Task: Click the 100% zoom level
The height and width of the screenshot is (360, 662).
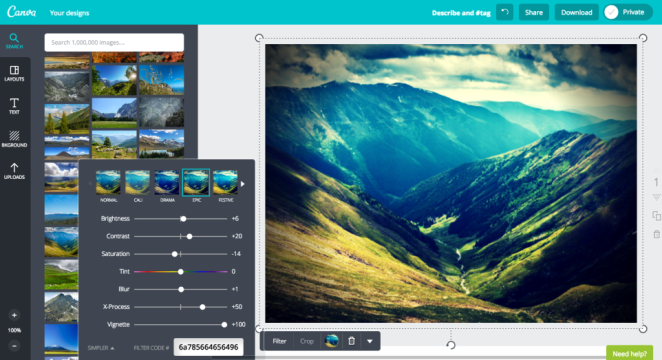Action: (x=14, y=330)
